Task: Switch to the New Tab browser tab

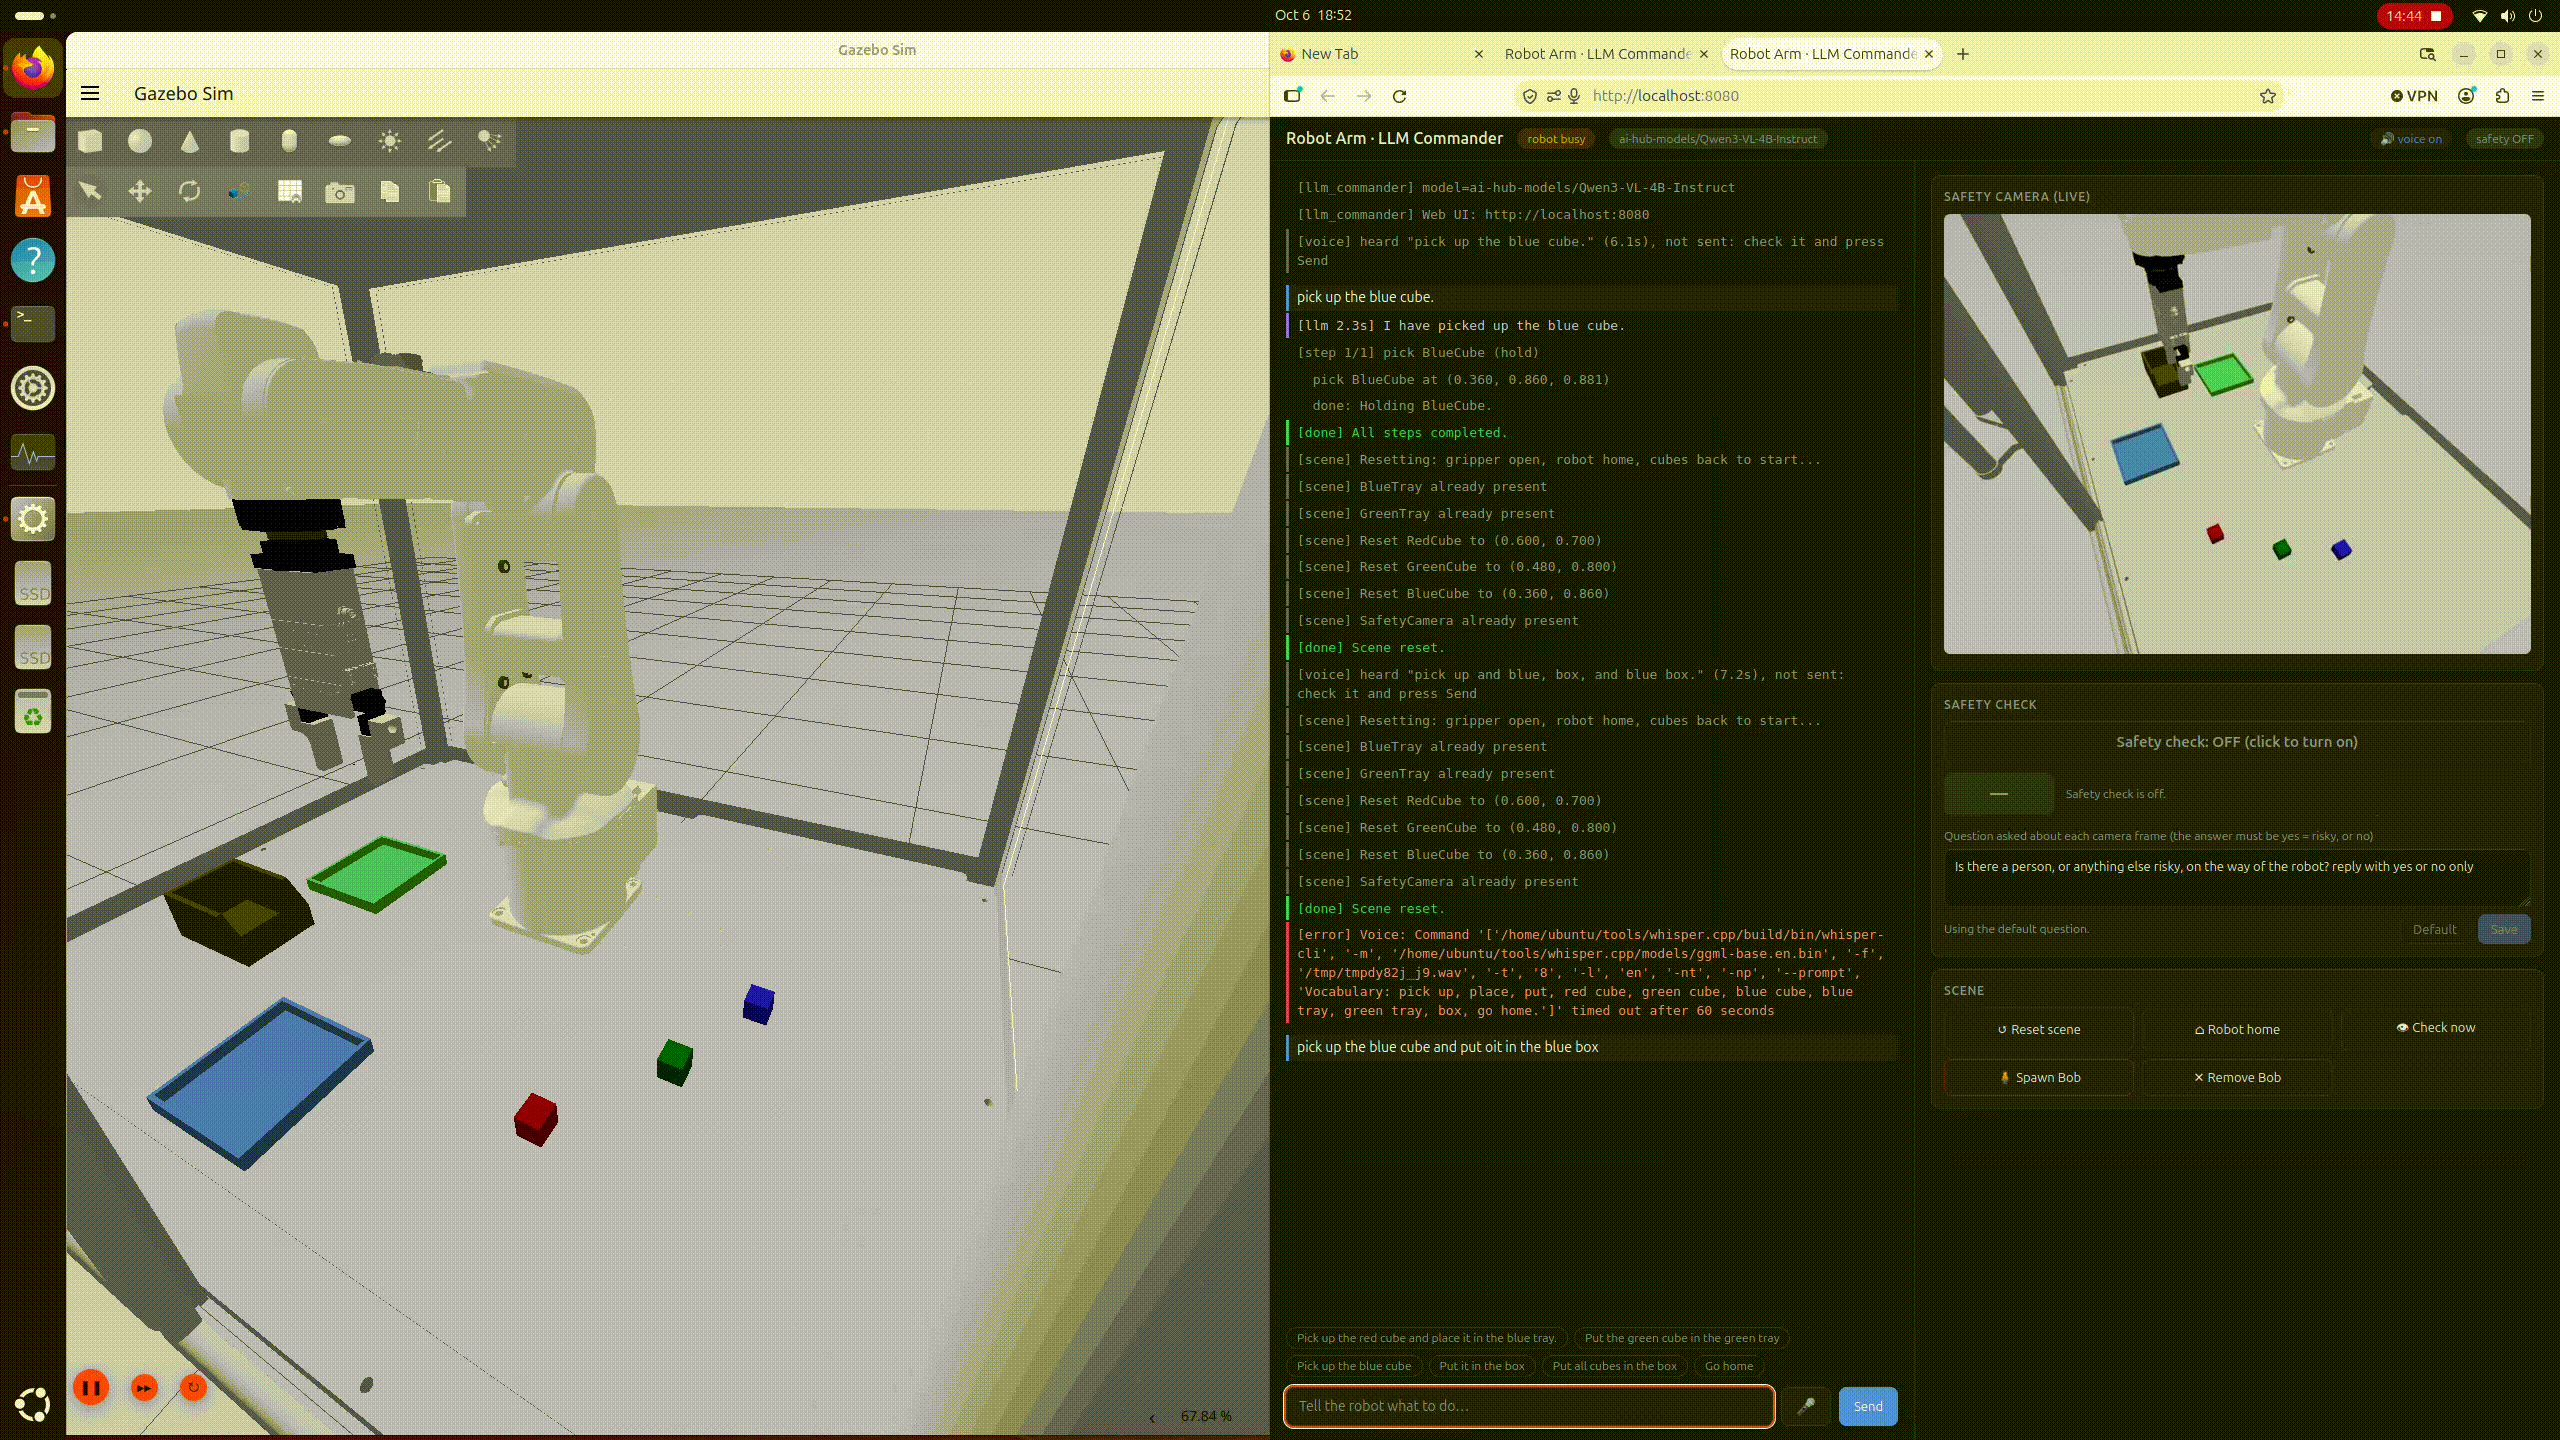Action: (1380, 54)
